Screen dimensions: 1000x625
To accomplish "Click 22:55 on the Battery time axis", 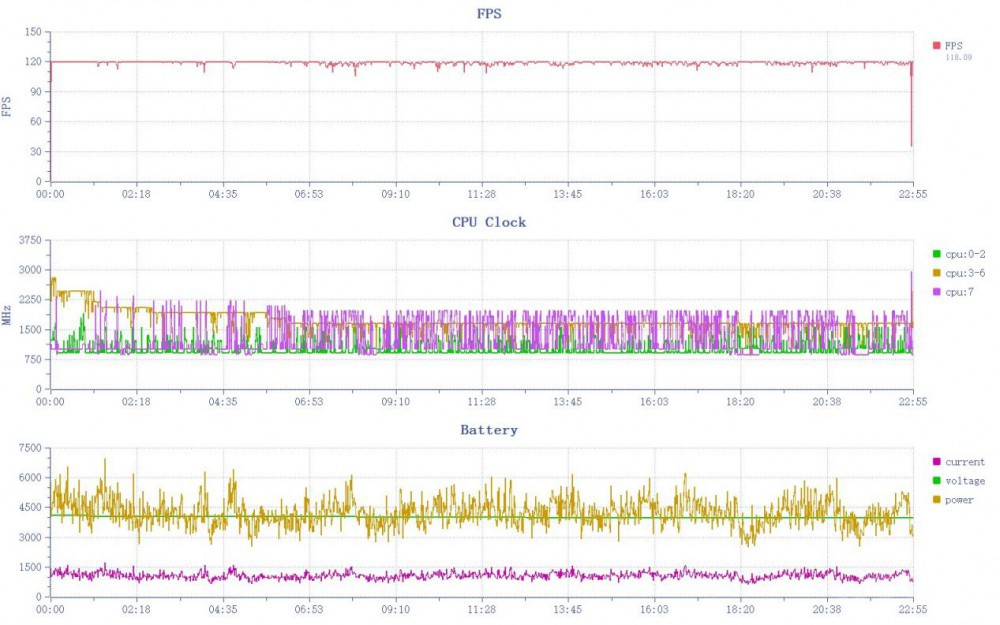I will pyautogui.click(x=913, y=610).
